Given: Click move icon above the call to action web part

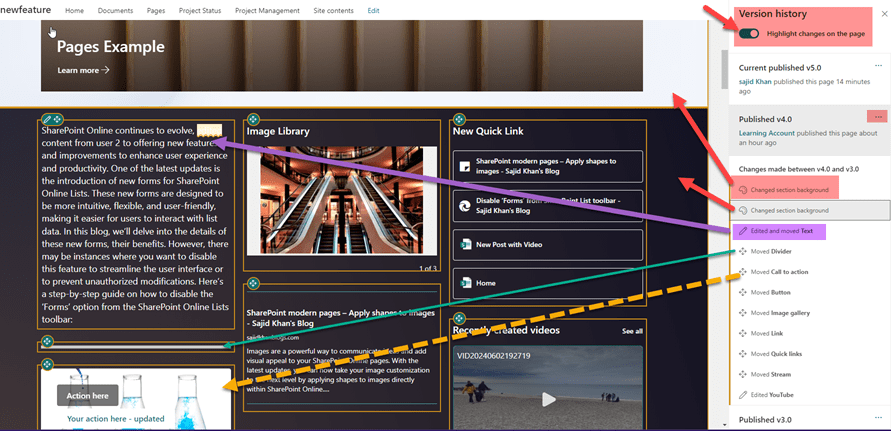Looking at the screenshot, I should click(x=47, y=364).
